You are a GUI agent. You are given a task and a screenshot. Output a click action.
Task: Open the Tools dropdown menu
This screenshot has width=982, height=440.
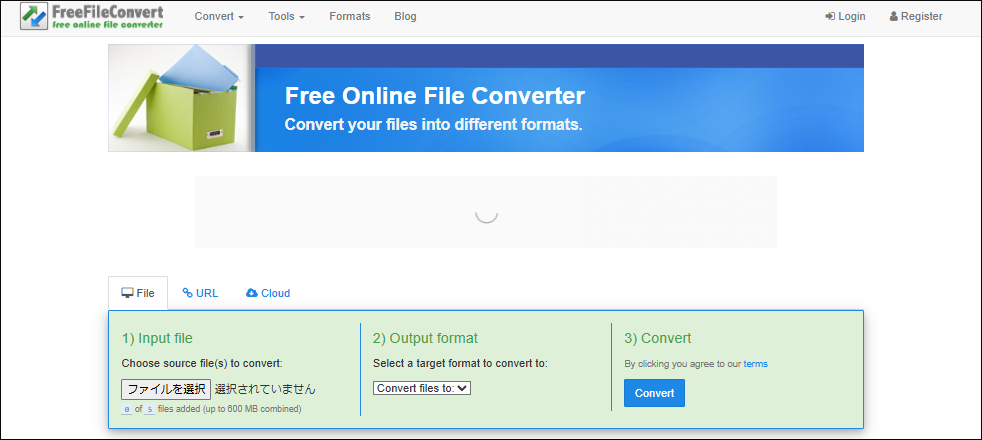287,16
